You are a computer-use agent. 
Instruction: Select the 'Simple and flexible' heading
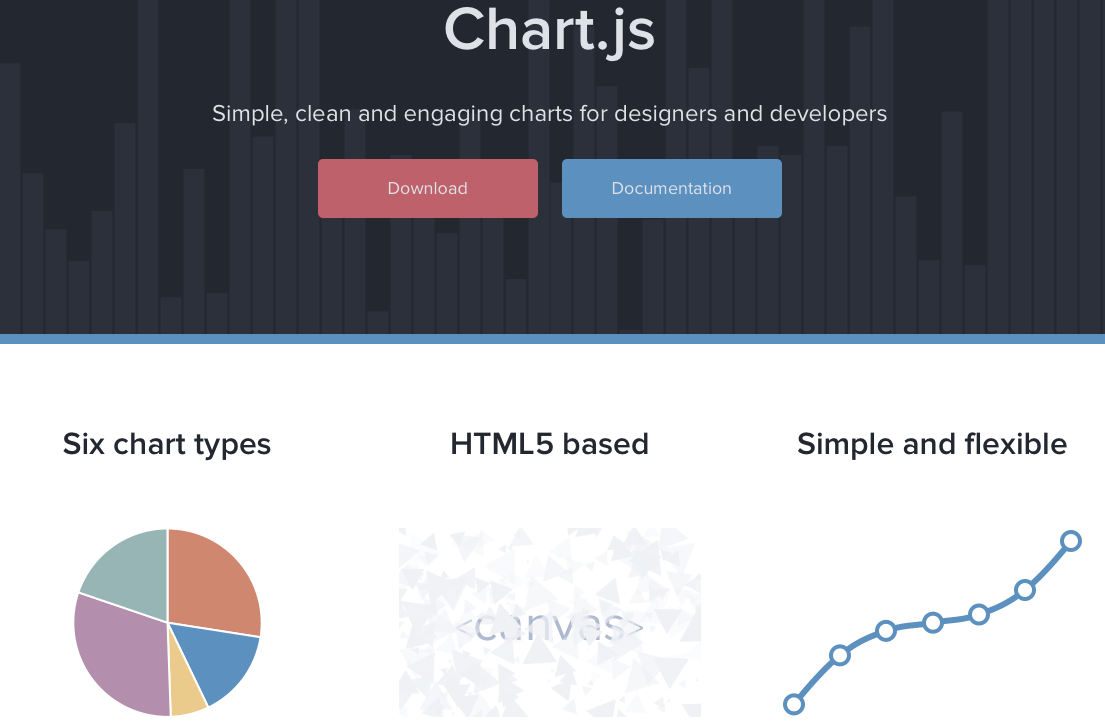coord(931,444)
